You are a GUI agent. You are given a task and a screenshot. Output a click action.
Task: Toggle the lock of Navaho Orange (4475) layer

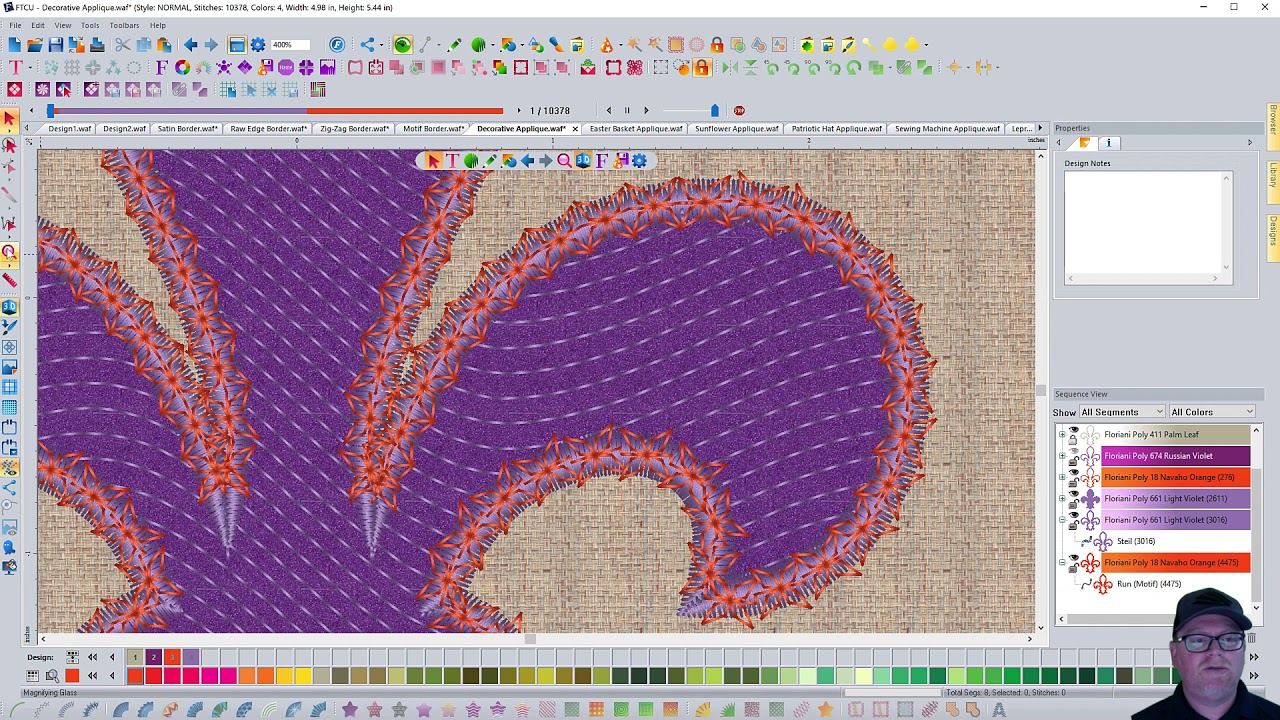coord(1074,568)
